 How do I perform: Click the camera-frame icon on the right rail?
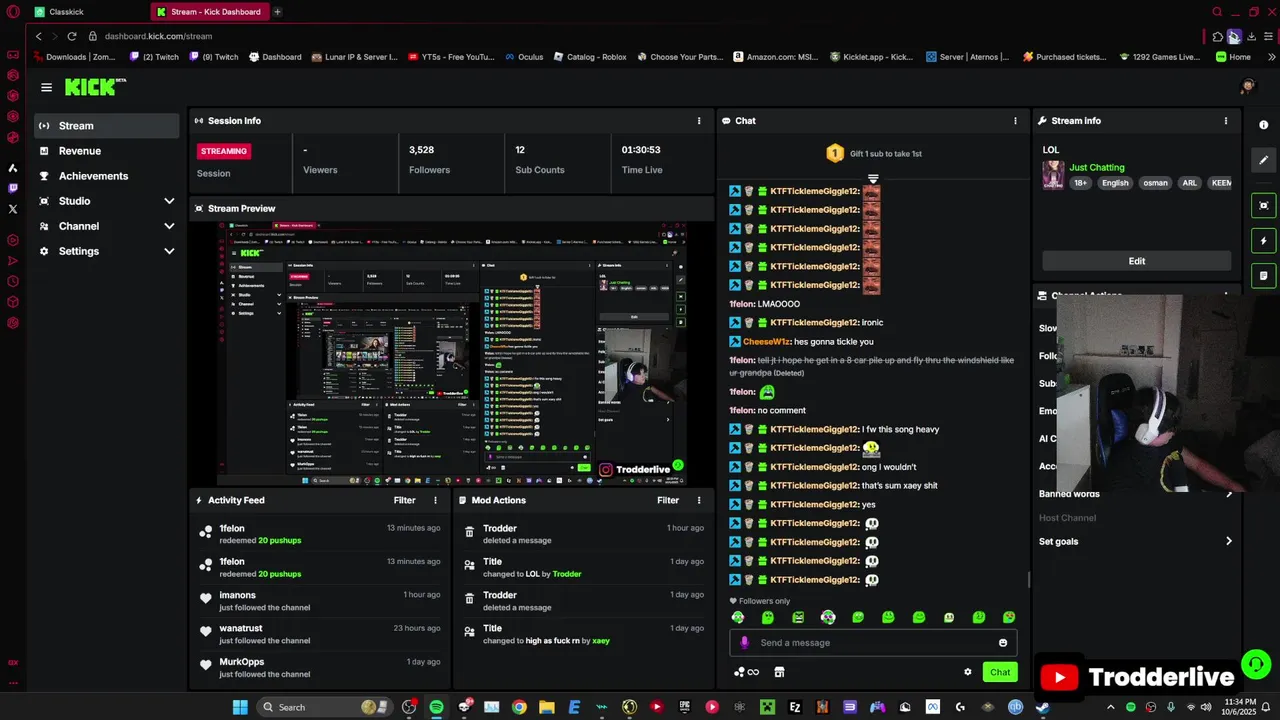coord(1264,205)
